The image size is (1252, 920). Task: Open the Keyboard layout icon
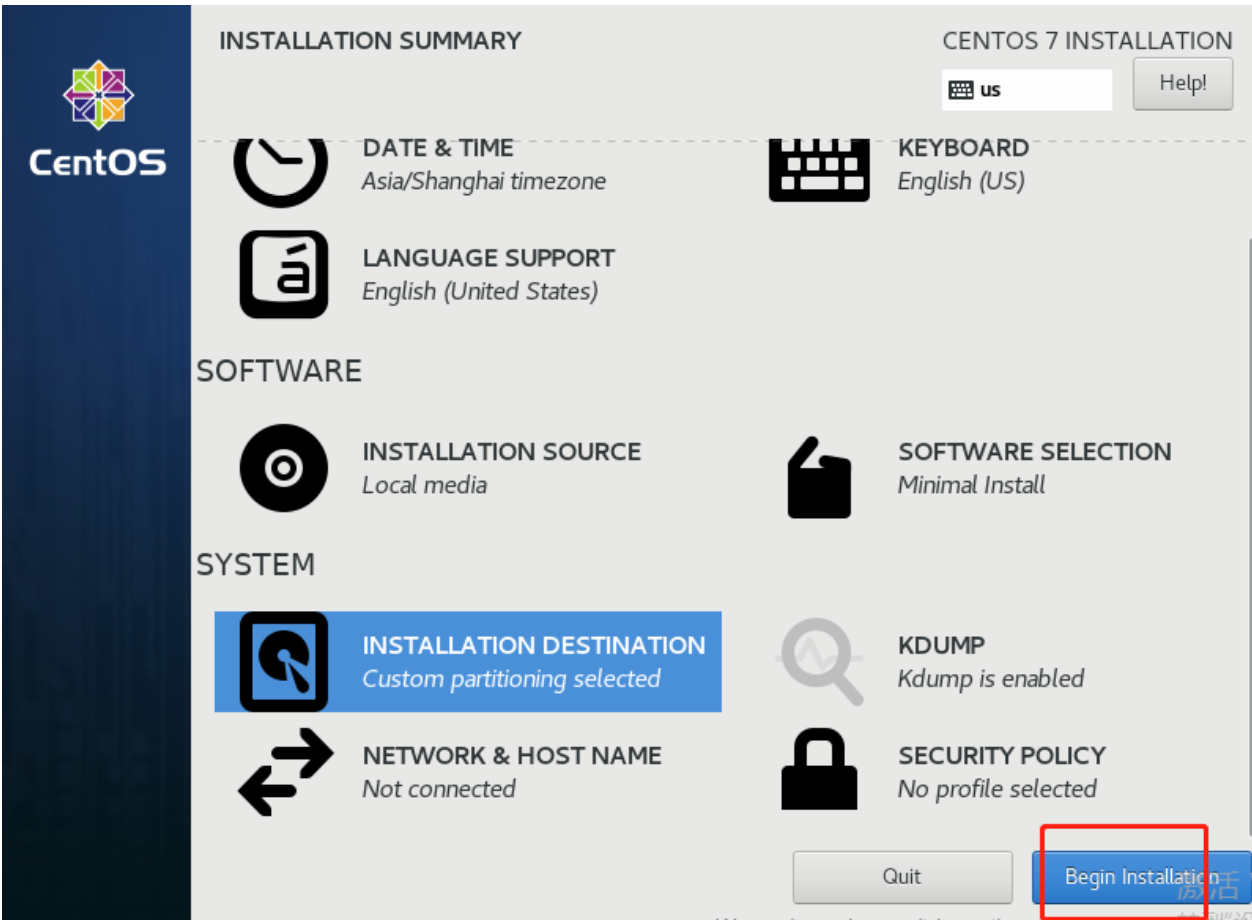pos(819,170)
